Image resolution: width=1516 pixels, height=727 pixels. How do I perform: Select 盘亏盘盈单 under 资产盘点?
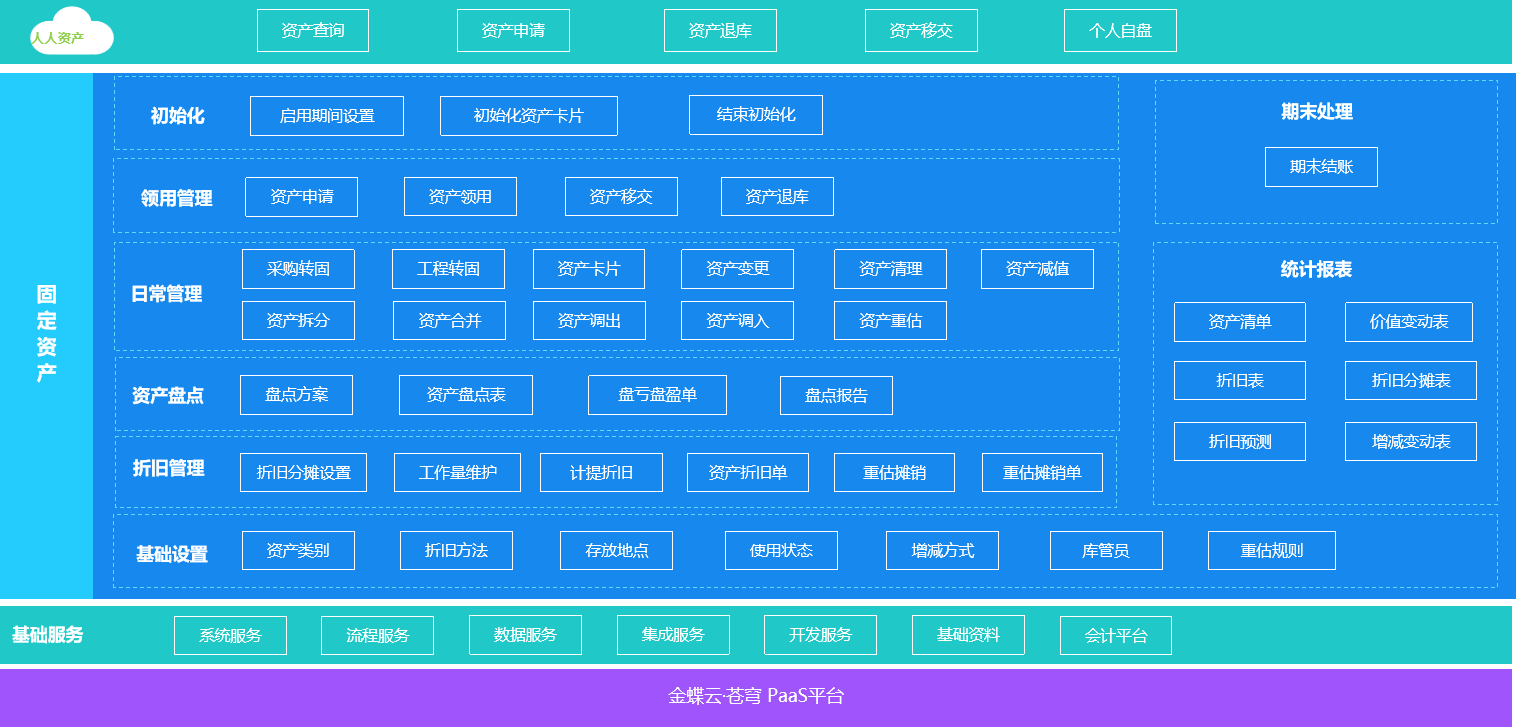coord(657,395)
